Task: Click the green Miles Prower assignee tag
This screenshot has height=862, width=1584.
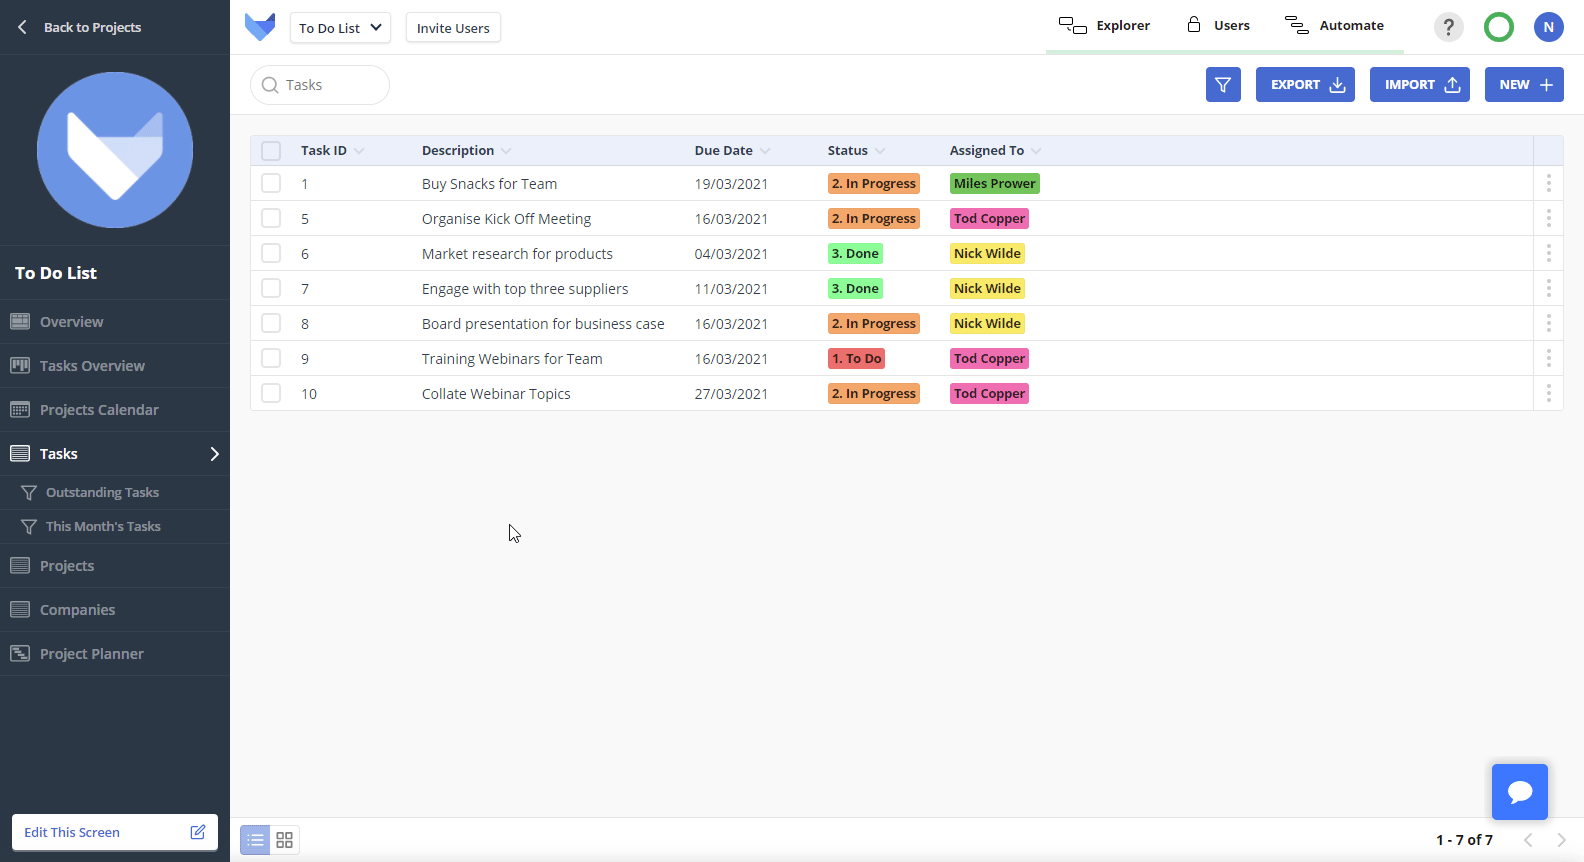Action: click(x=995, y=183)
